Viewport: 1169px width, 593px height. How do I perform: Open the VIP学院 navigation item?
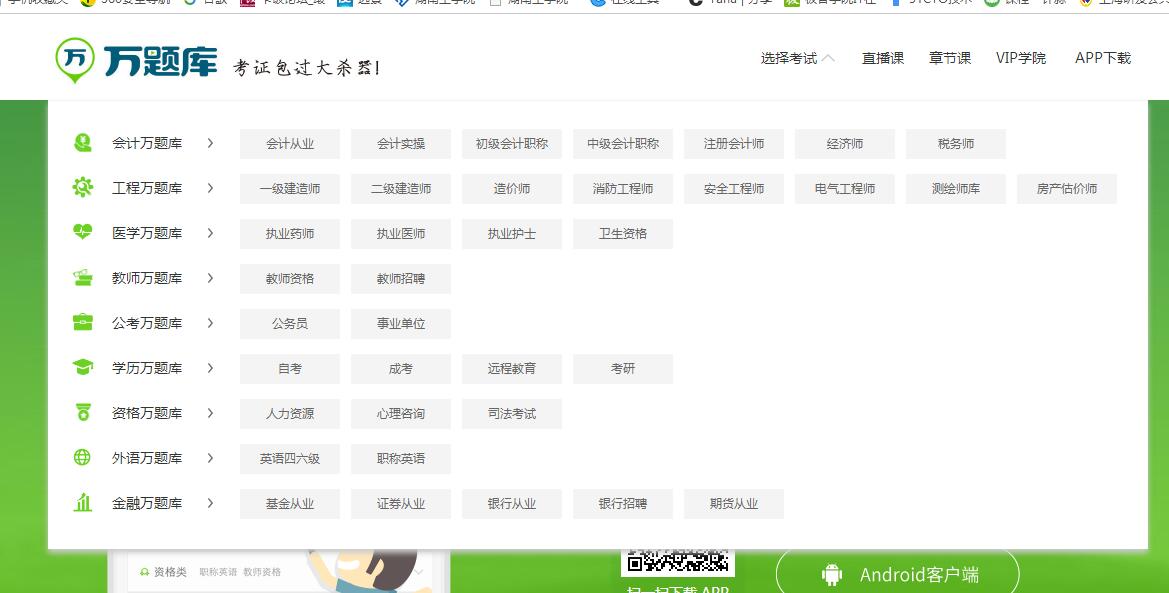click(1020, 59)
